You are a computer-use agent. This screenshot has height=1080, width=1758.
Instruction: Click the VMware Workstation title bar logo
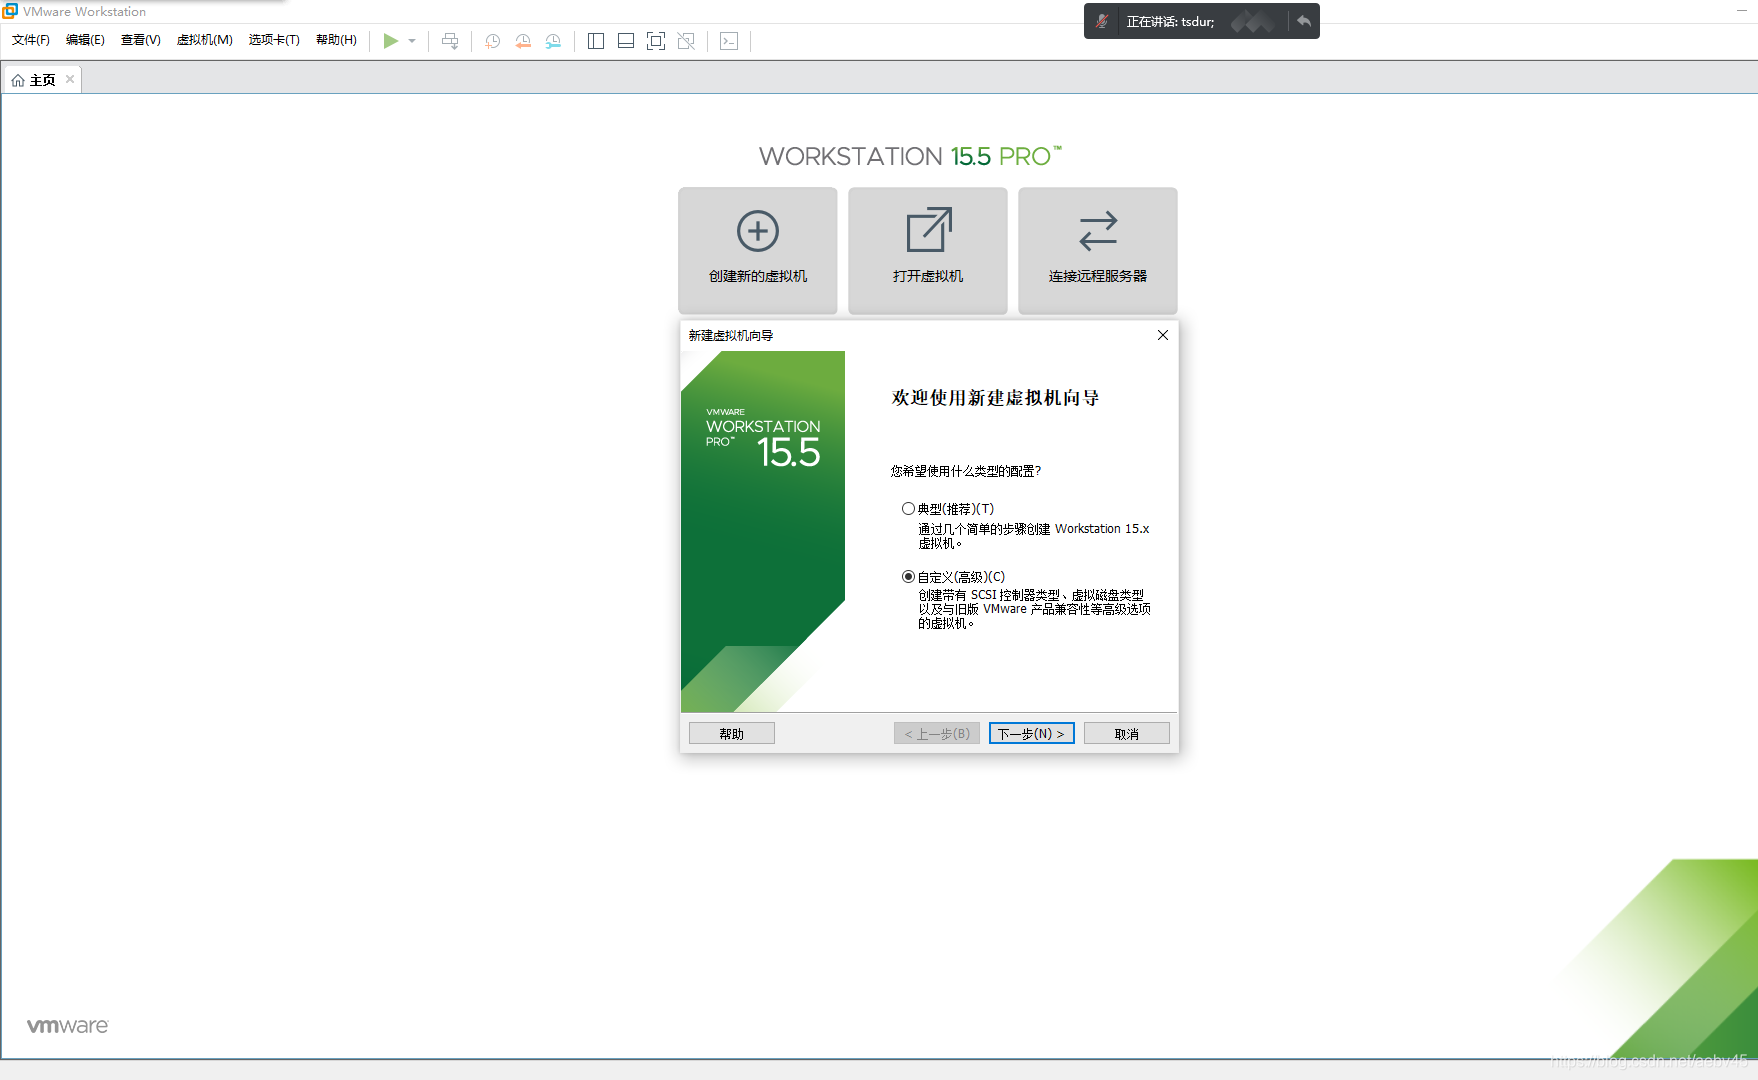click(10, 11)
